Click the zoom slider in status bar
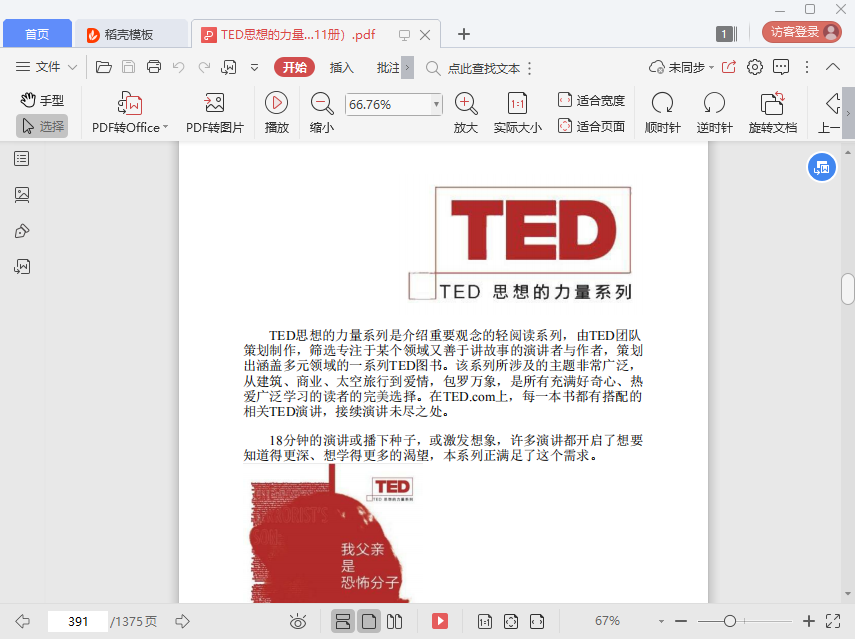Screen dimensions: 855x639 [x=730, y=621]
